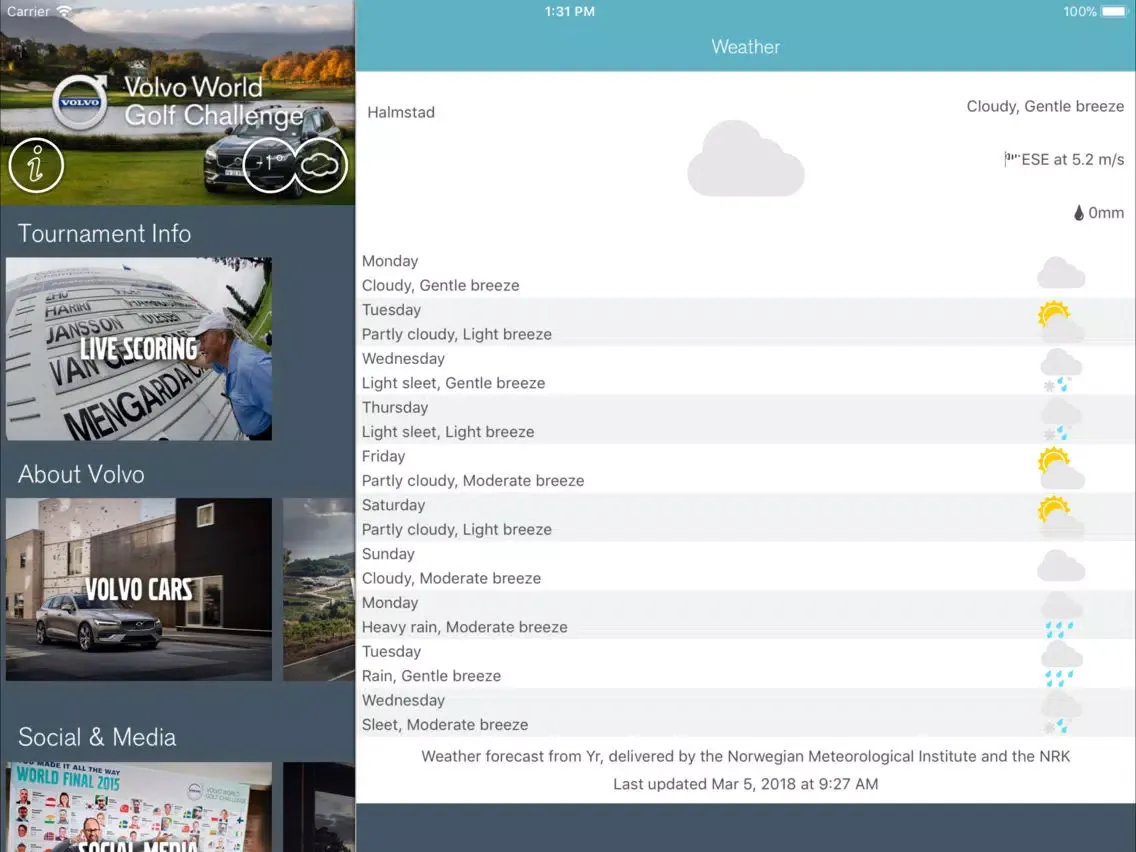Tap the Wi-Fi icon in status bar
The image size is (1136, 852).
click(65, 12)
